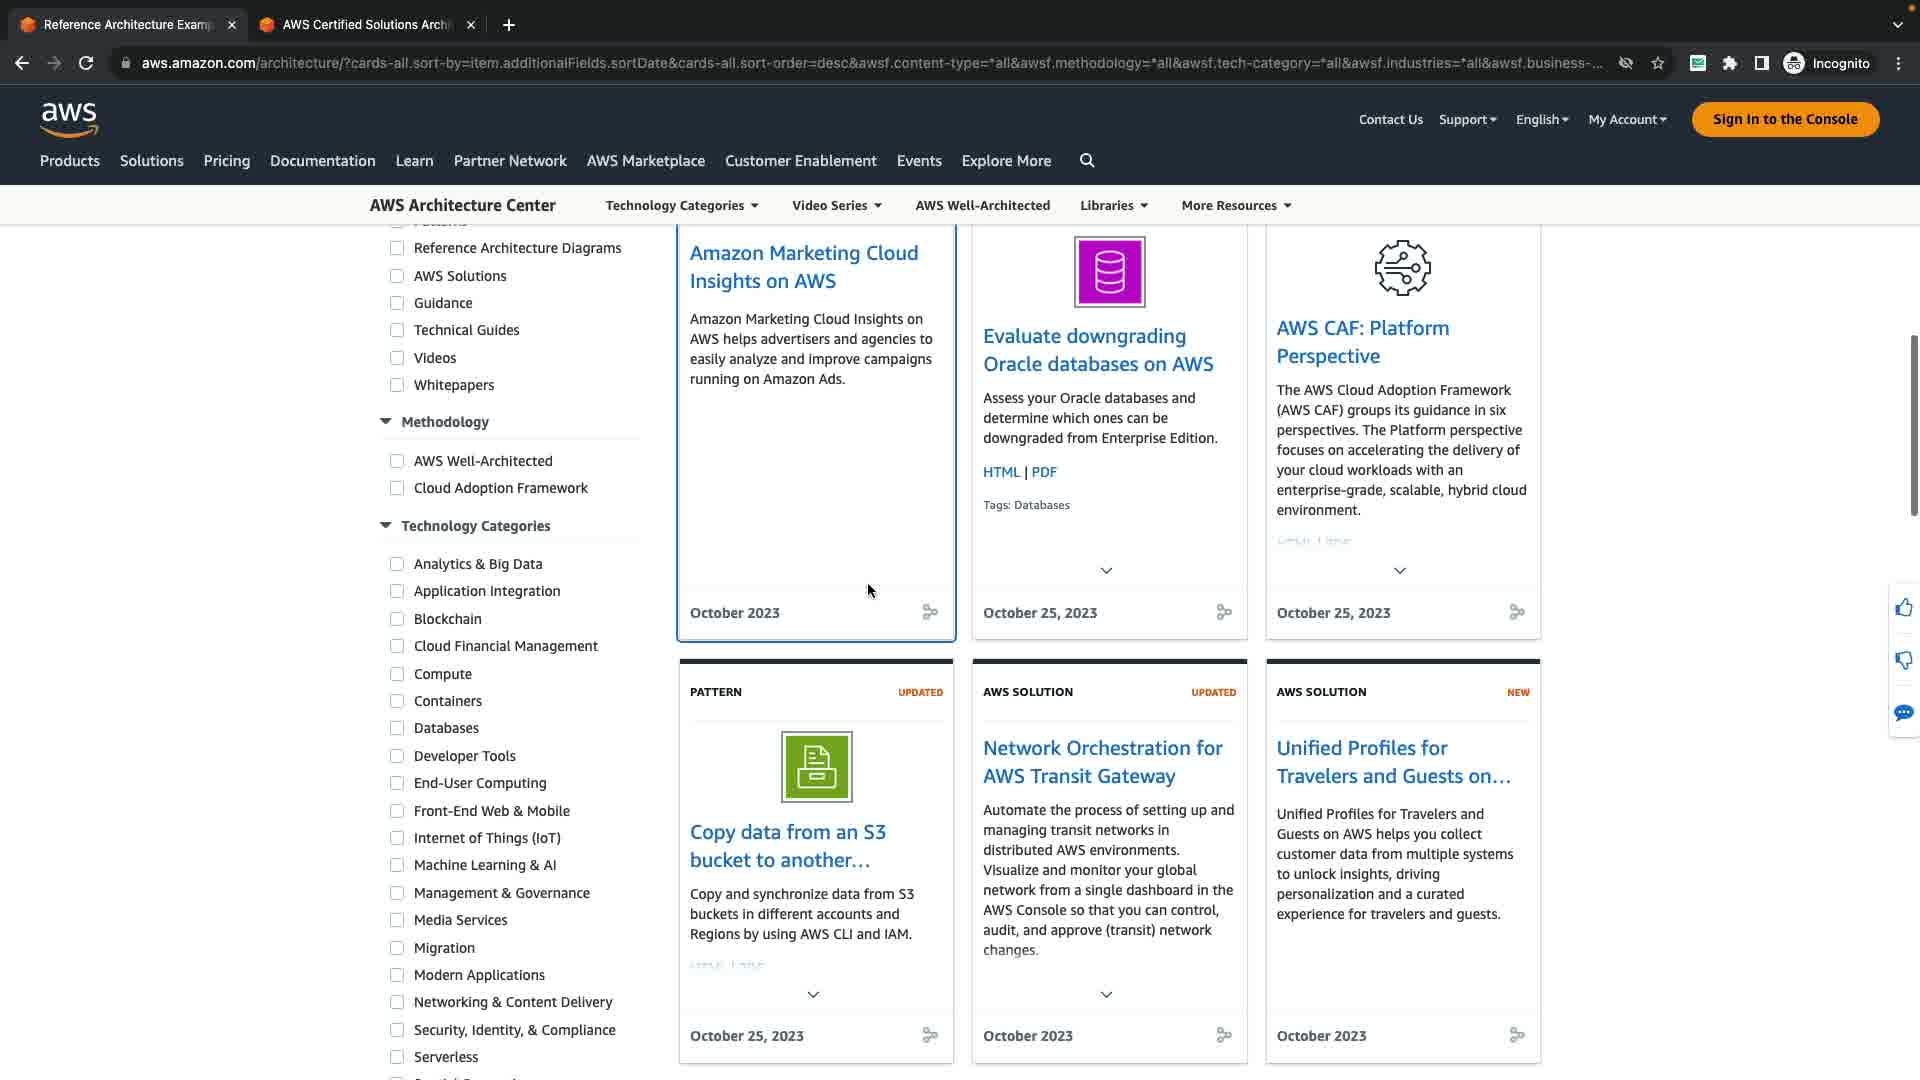Tick the Machine Learning & AI checkbox
1920x1080 pixels.
click(397, 865)
